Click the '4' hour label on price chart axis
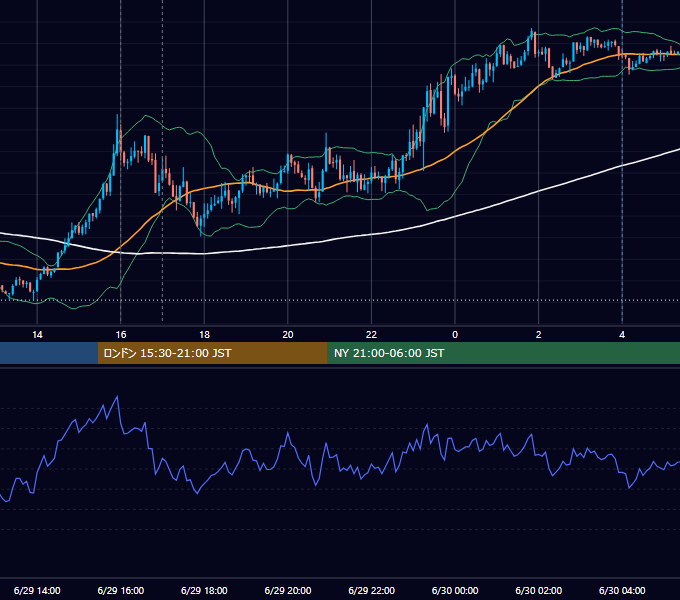This screenshot has height=600, width=680. pyautogui.click(x=622, y=335)
